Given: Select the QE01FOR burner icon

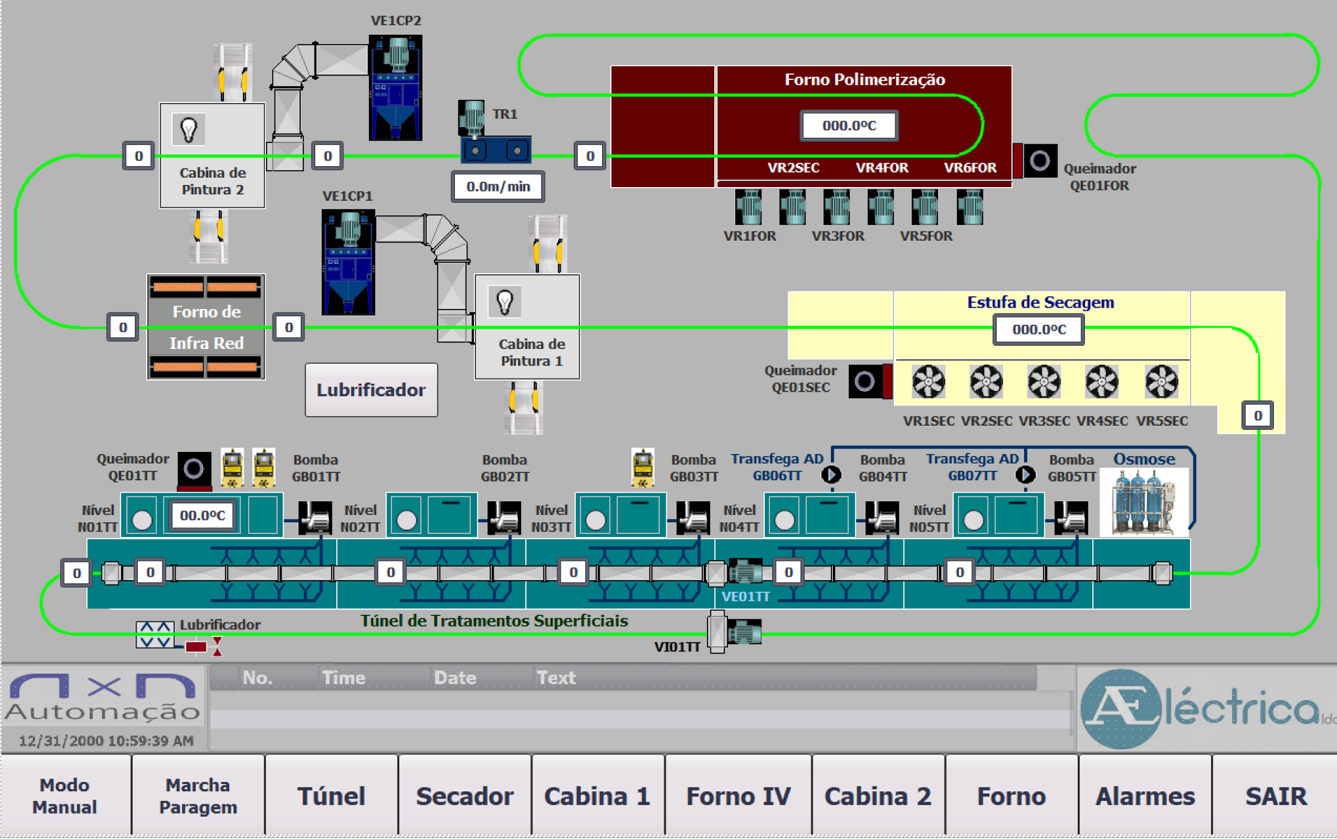Looking at the screenshot, I should tap(1039, 160).
